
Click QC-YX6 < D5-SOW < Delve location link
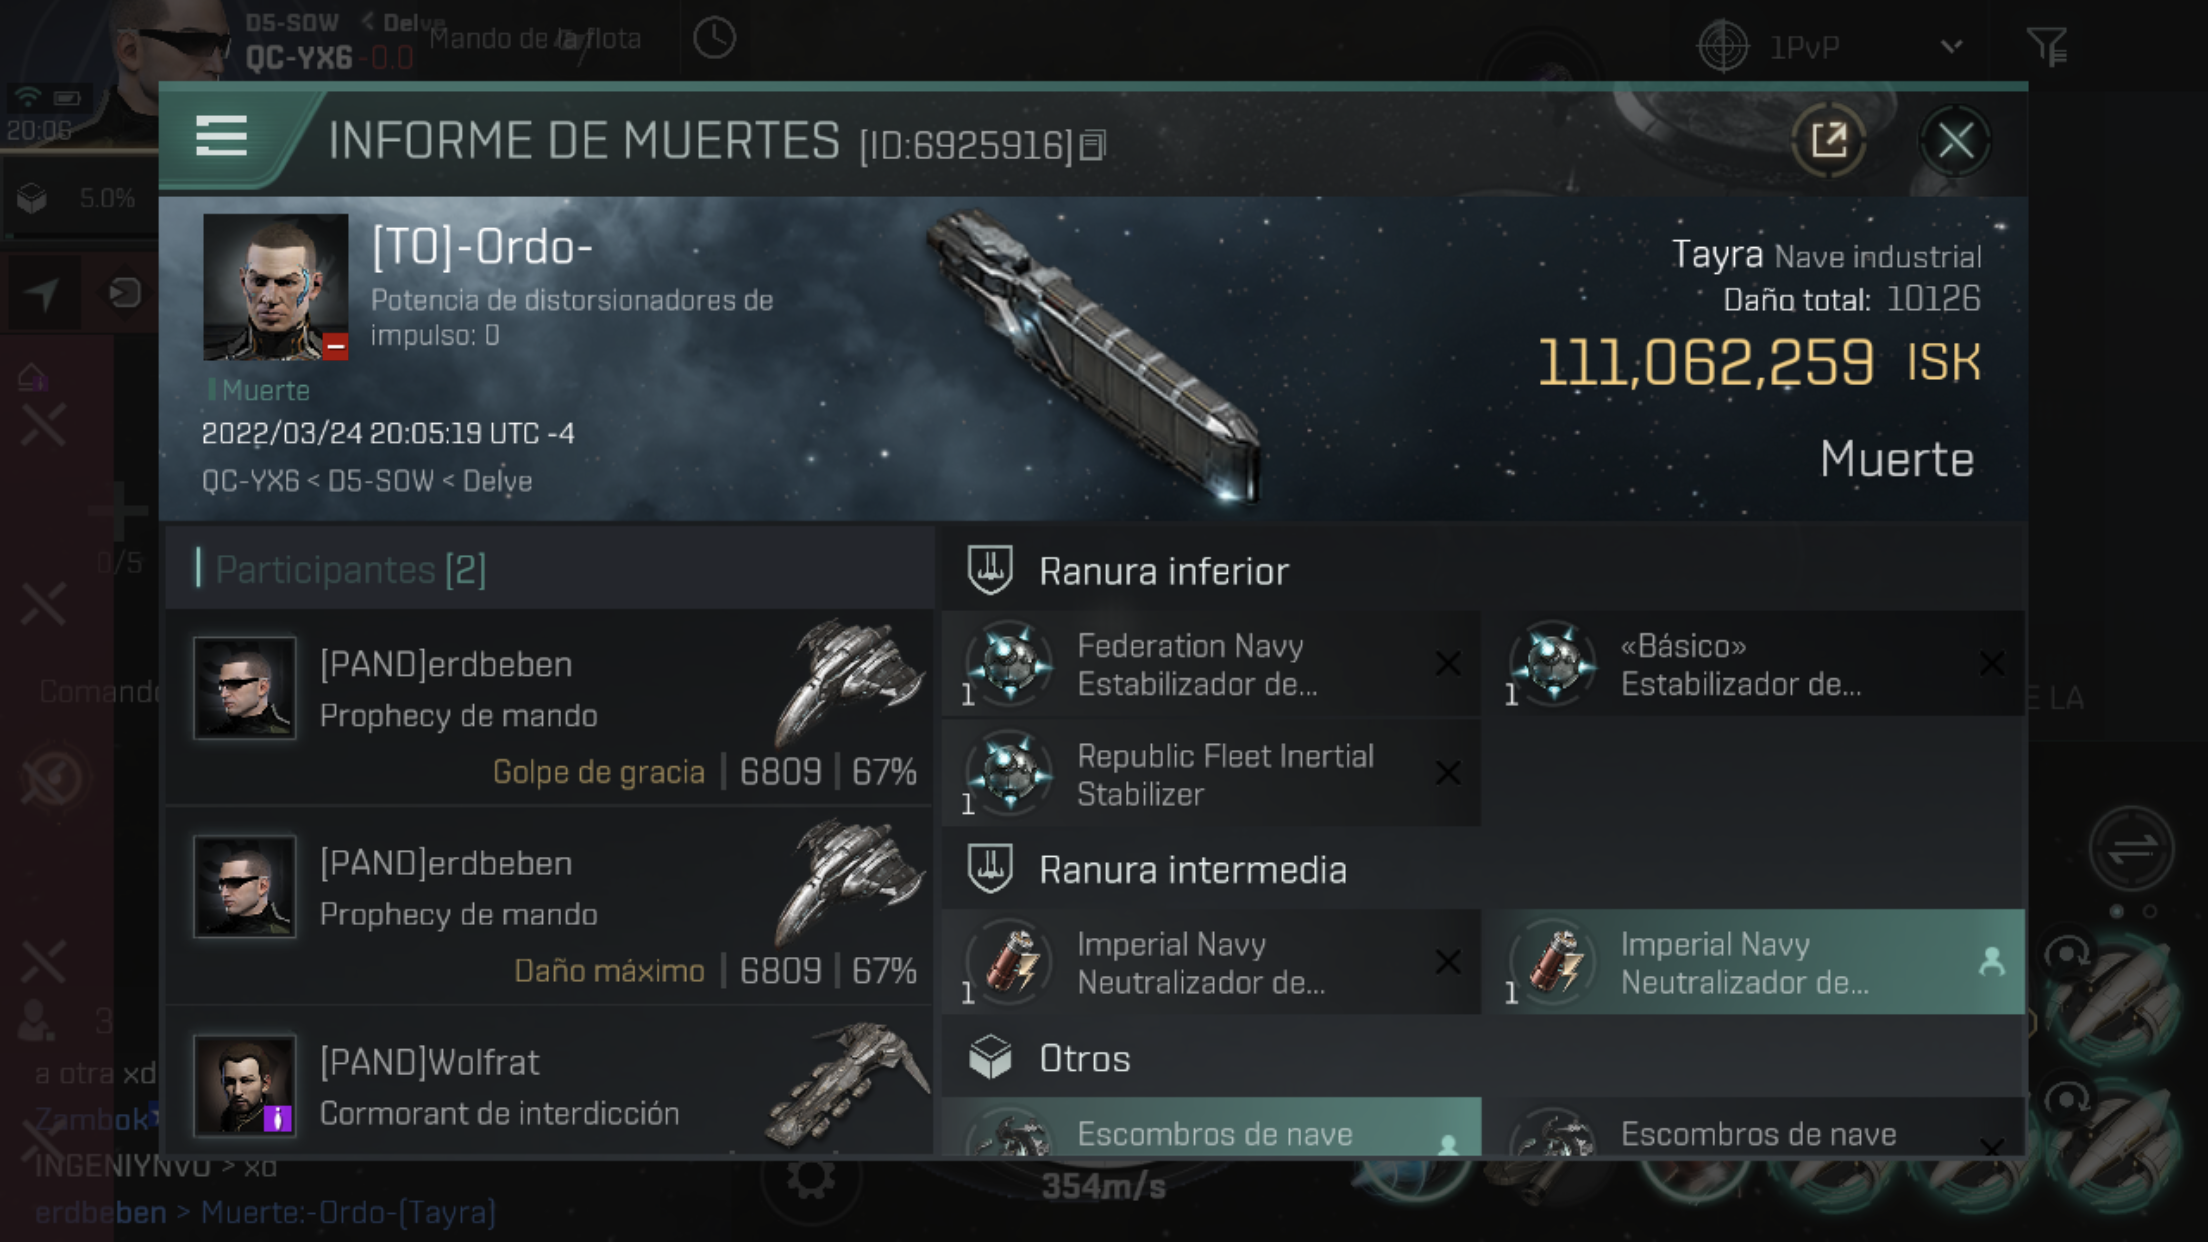click(x=367, y=481)
